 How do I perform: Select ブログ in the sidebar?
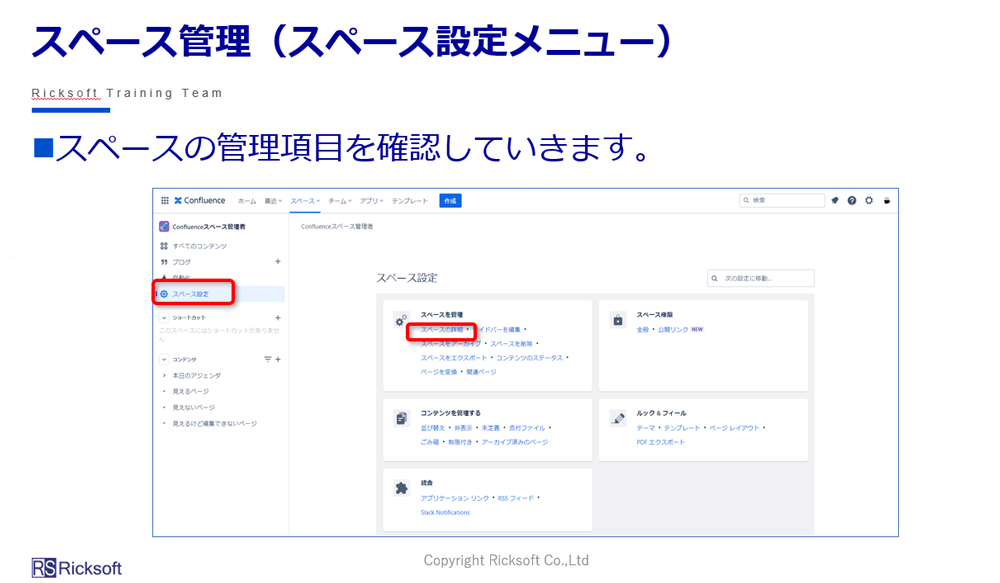click(181, 262)
